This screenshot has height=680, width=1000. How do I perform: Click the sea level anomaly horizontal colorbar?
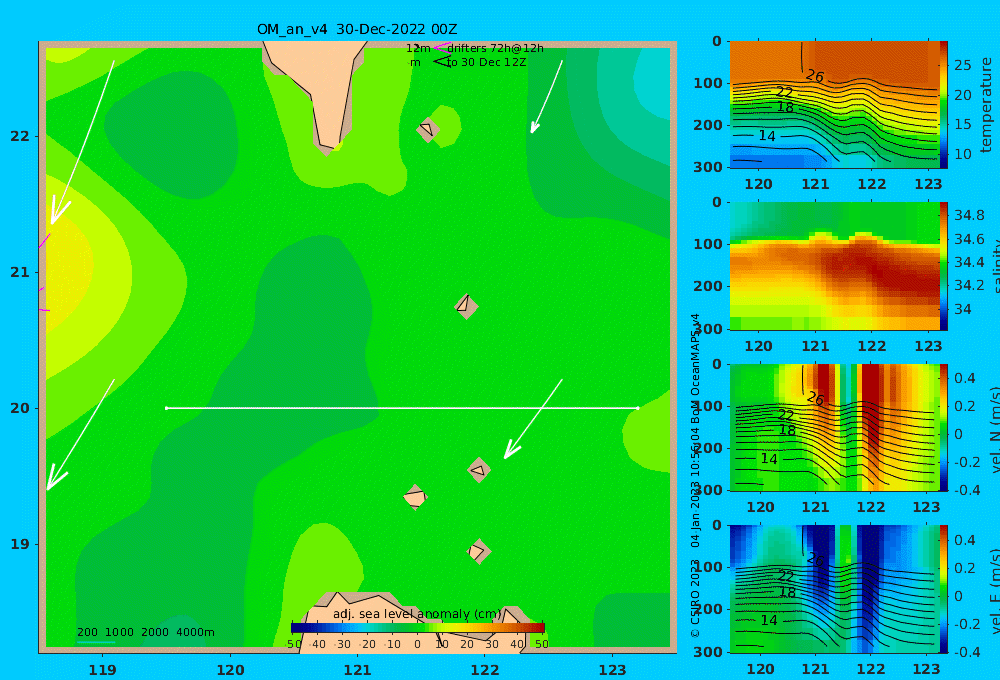pyautogui.click(x=418, y=628)
